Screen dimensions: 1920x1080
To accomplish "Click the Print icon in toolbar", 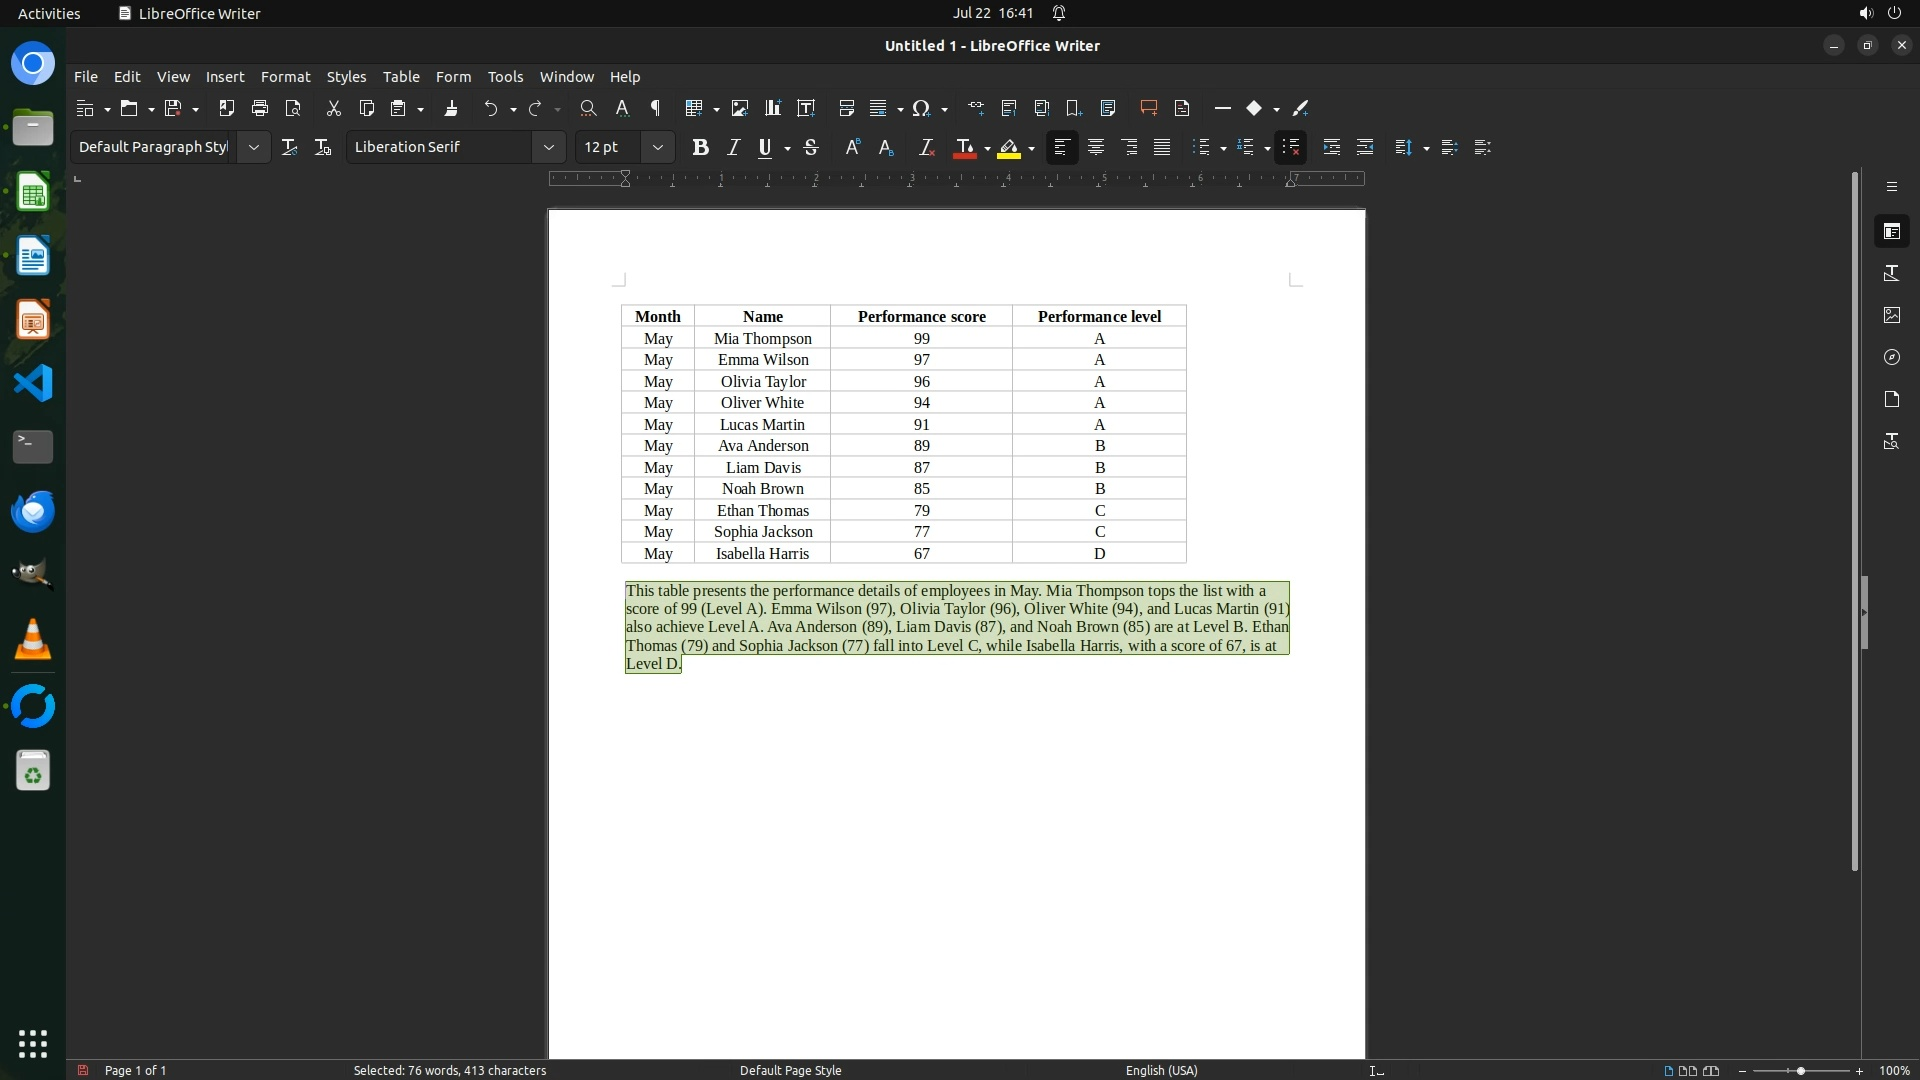I will tap(260, 108).
